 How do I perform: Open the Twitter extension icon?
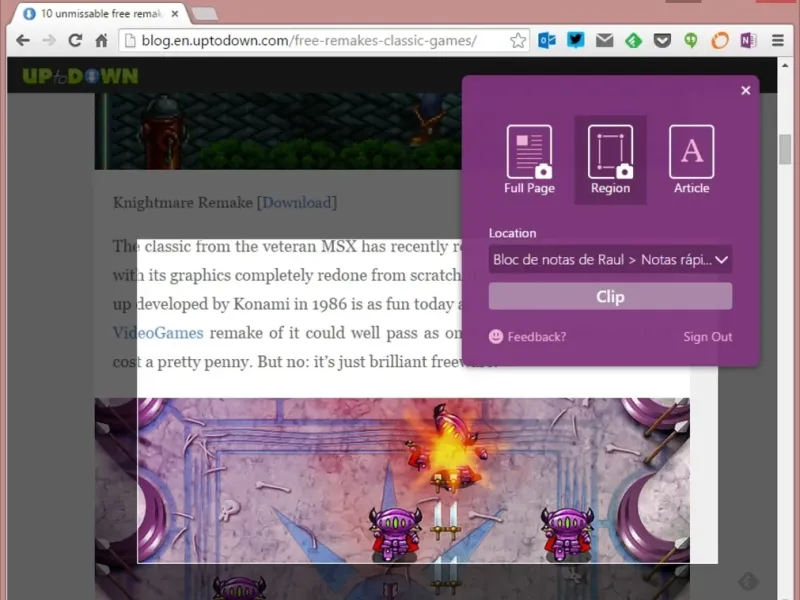(576, 40)
